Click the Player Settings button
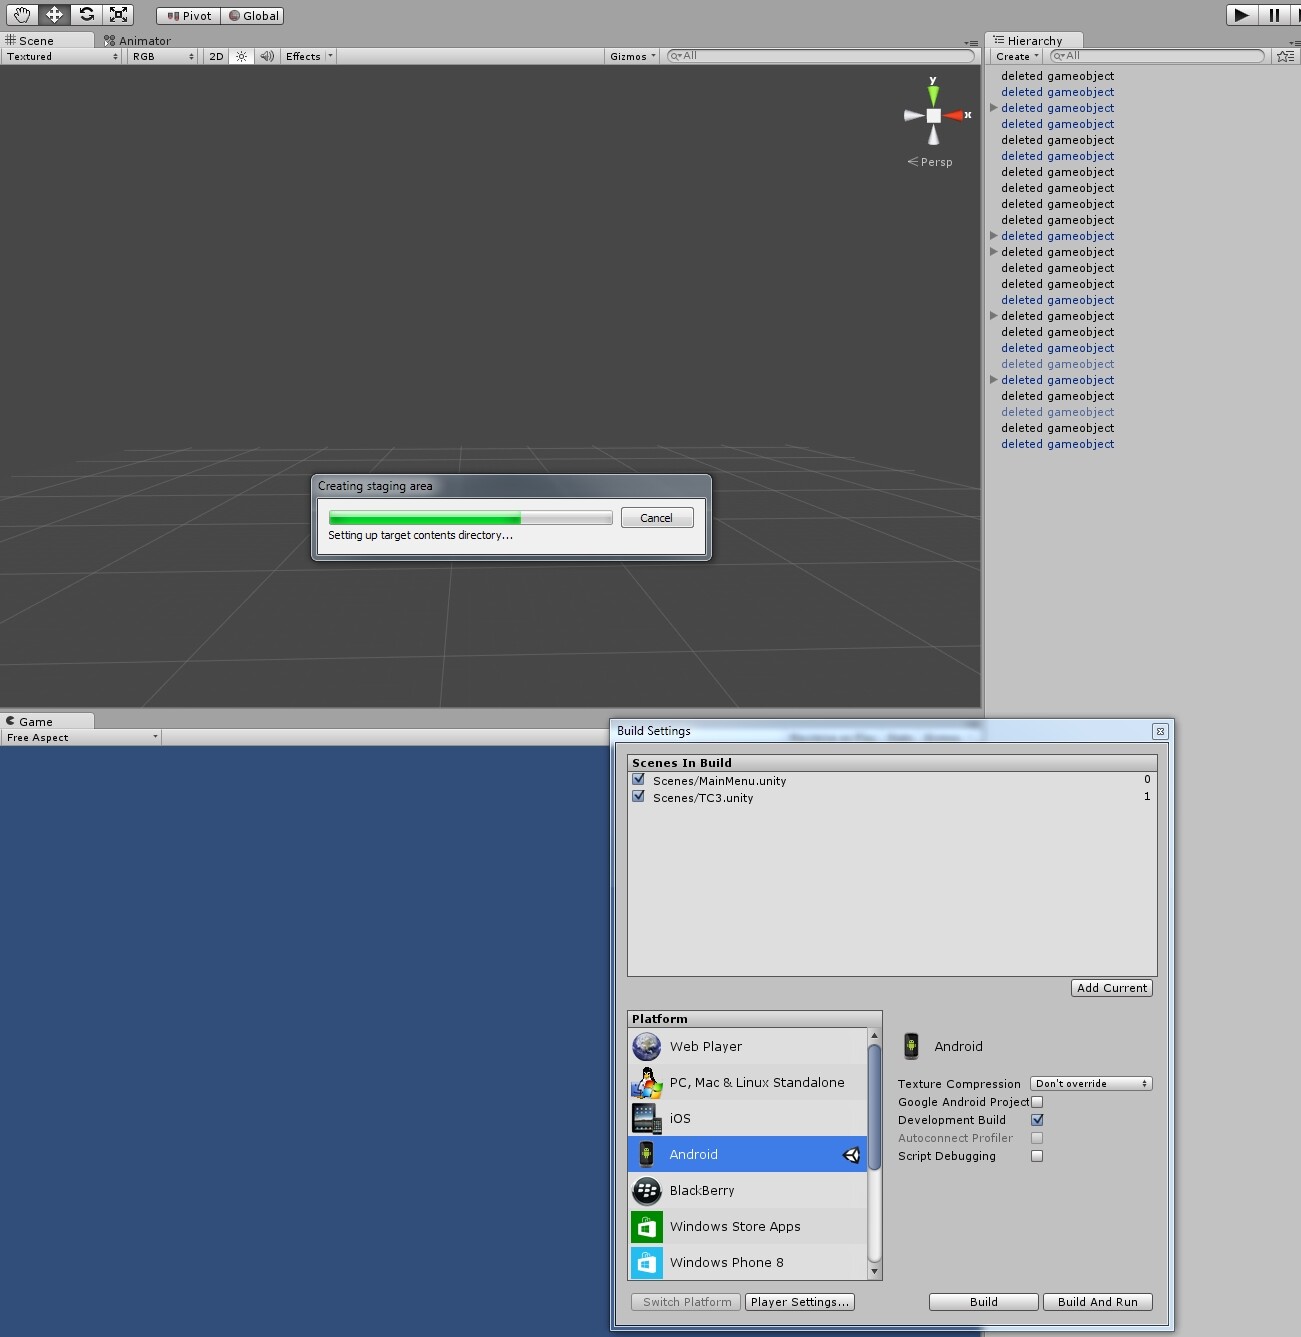 pyautogui.click(x=800, y=1302)
